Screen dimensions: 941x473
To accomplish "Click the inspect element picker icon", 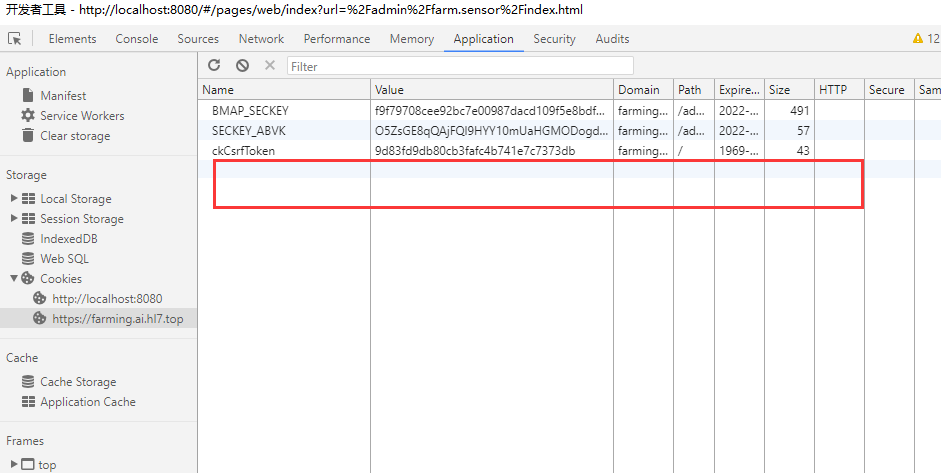I will (15, 39).
